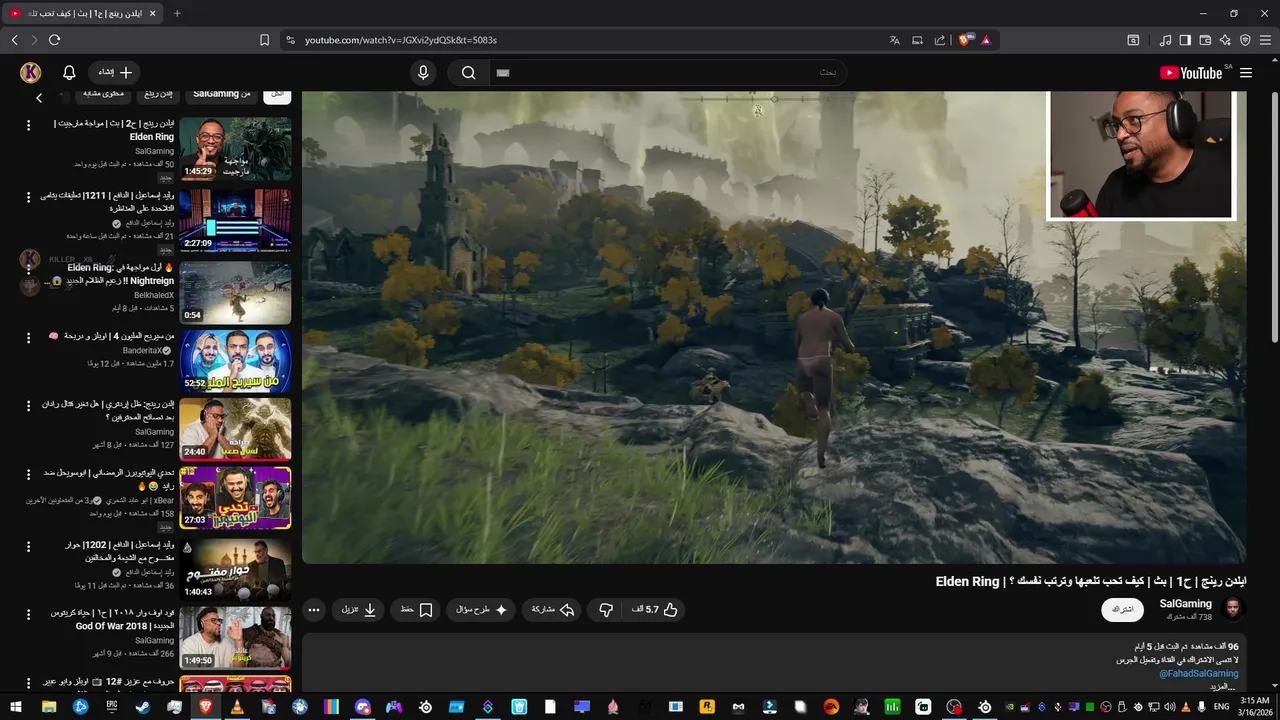Expand the description with ...المزيد
The image size is (1280, 720).
[x=1223, y=686]
